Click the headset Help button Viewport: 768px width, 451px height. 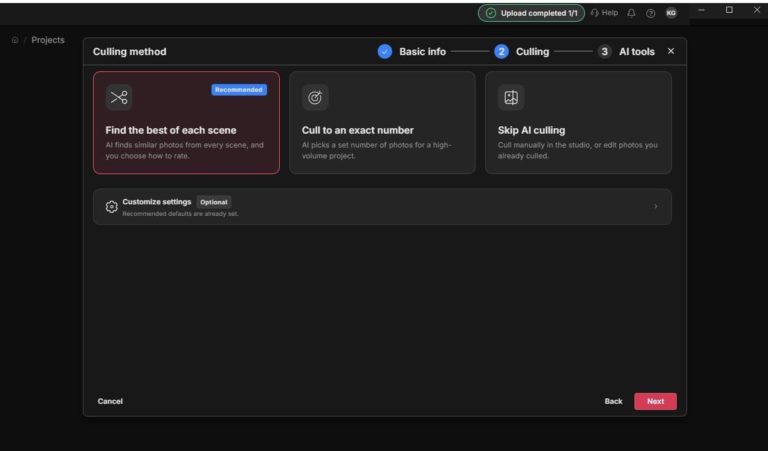pos(604,13)
